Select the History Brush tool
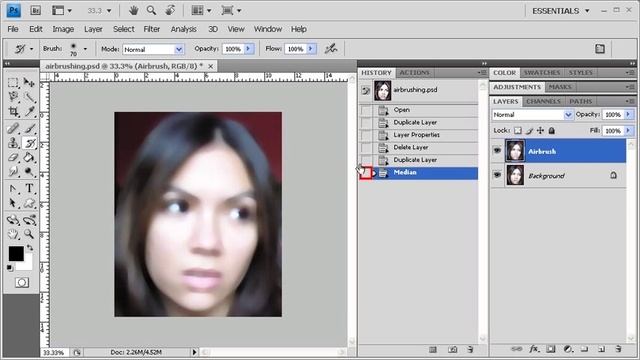 pyautogui.click(x=29, y=143)
